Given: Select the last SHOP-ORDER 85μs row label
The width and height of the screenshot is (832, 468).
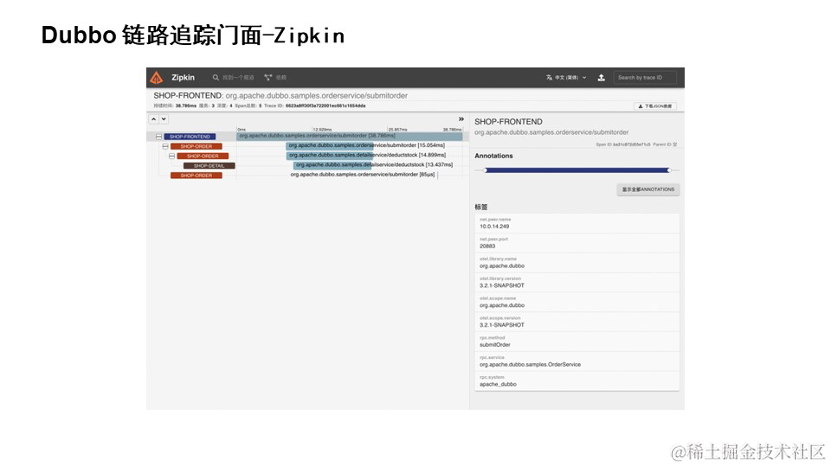Looking at the screenshot, I should pyautogui.click(x=196, y=175).
